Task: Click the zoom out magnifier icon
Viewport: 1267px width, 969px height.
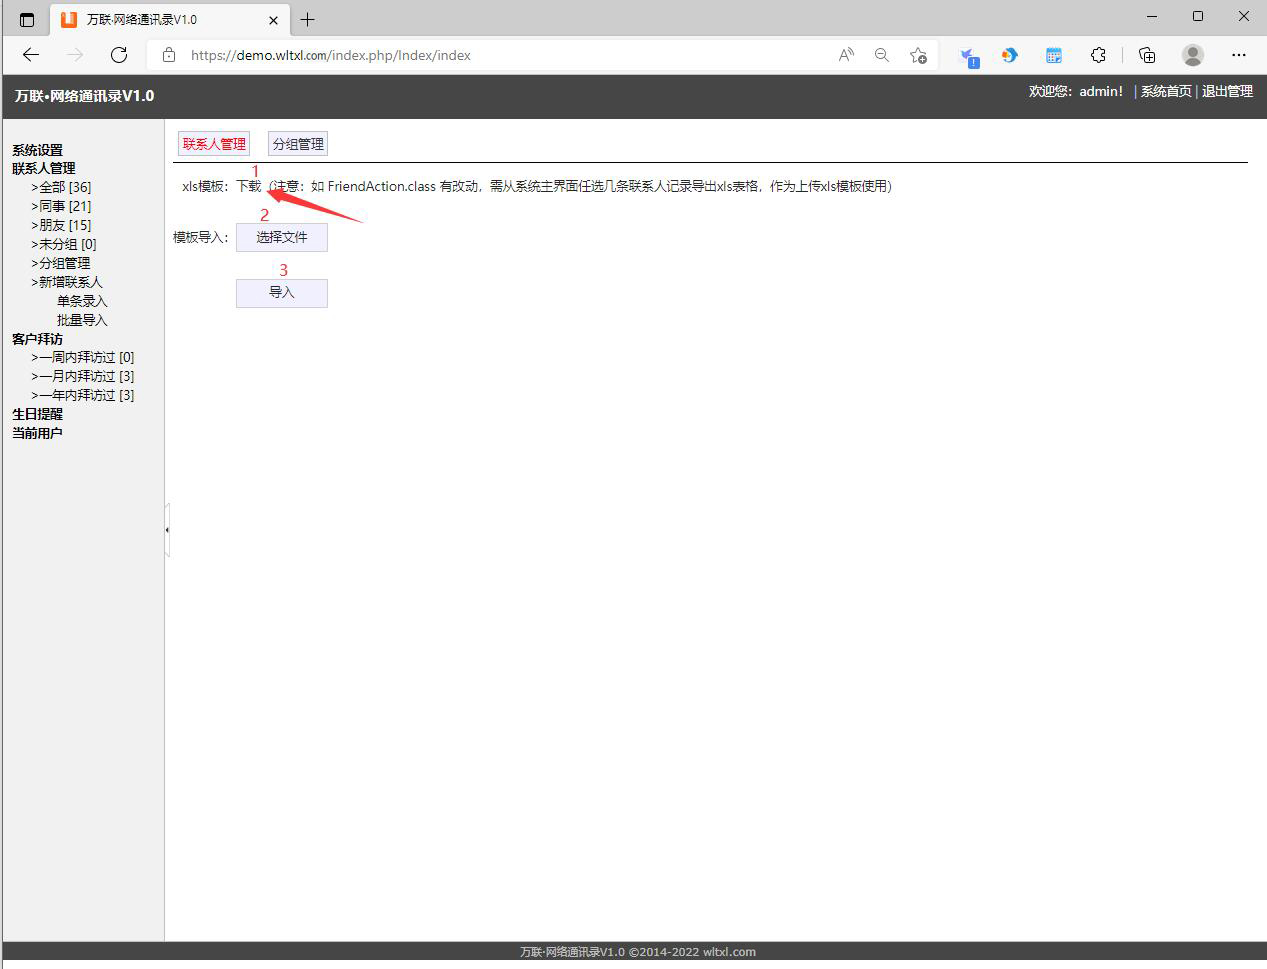Action: [881, 55]
